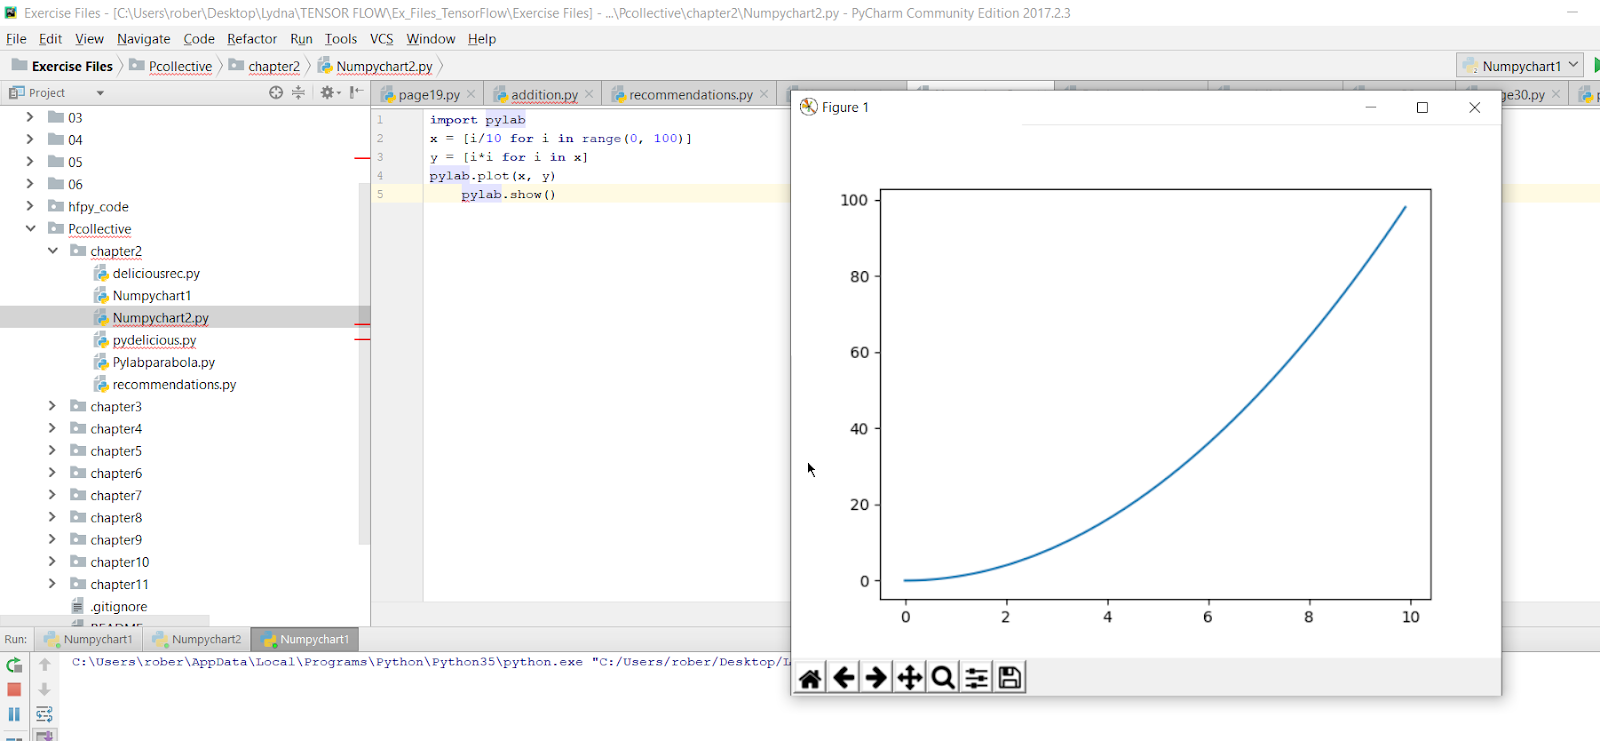Select recommendations.py in project tree
The height and width of the screenshot is (741, 1600).
tap(174, 384)
